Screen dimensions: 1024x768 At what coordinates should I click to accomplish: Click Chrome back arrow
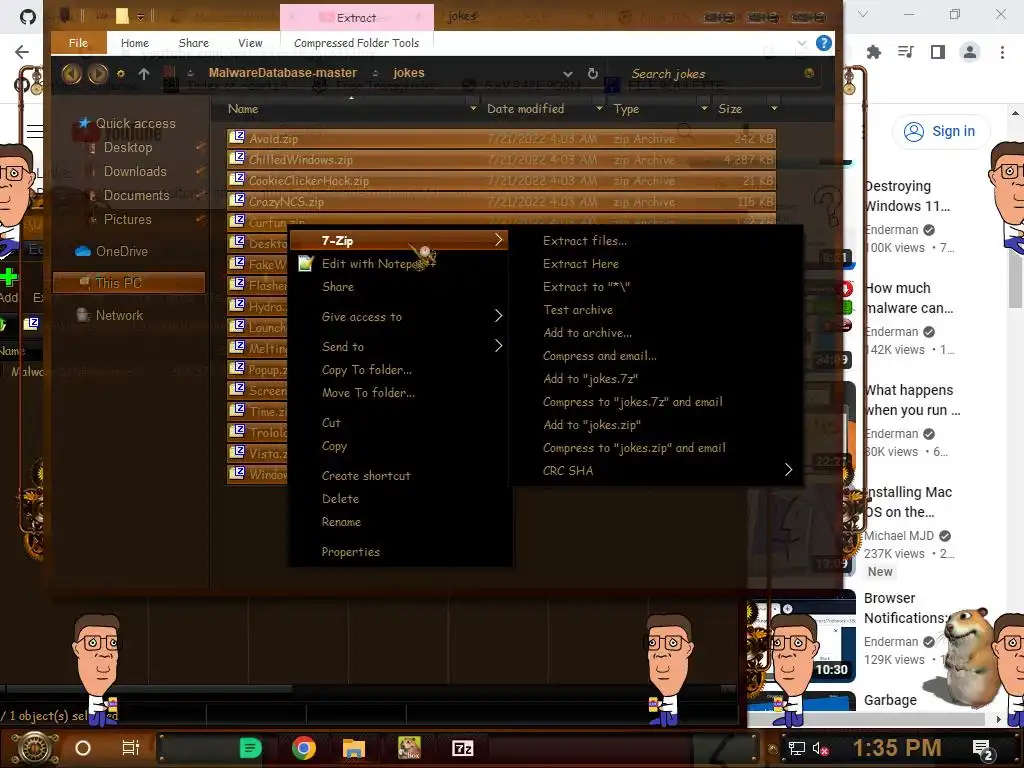[22, 52]
